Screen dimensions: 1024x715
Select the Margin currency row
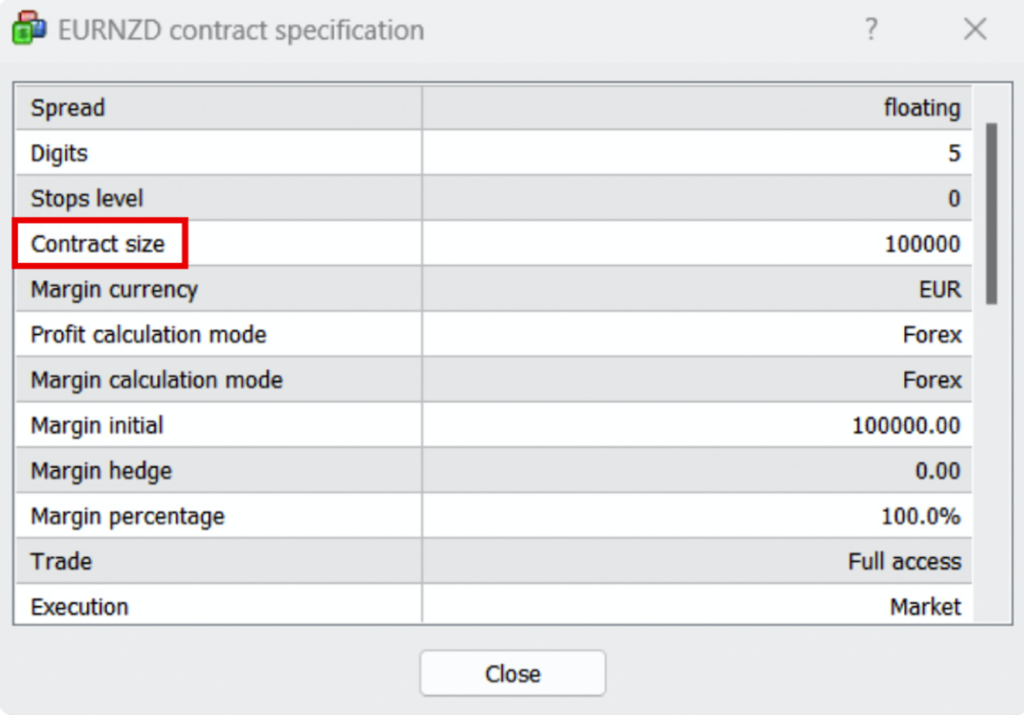click(494, 289)
